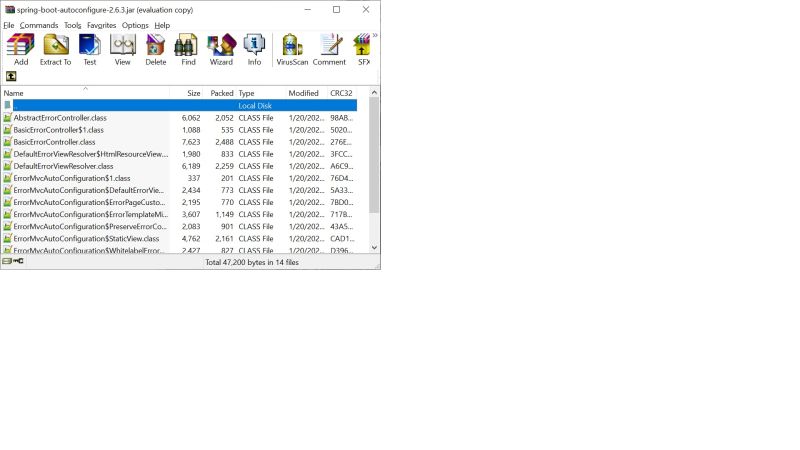The height and width of the screenshot is (450, 800).
Task: Sort by the Name column header
Action: pos(86,93)
